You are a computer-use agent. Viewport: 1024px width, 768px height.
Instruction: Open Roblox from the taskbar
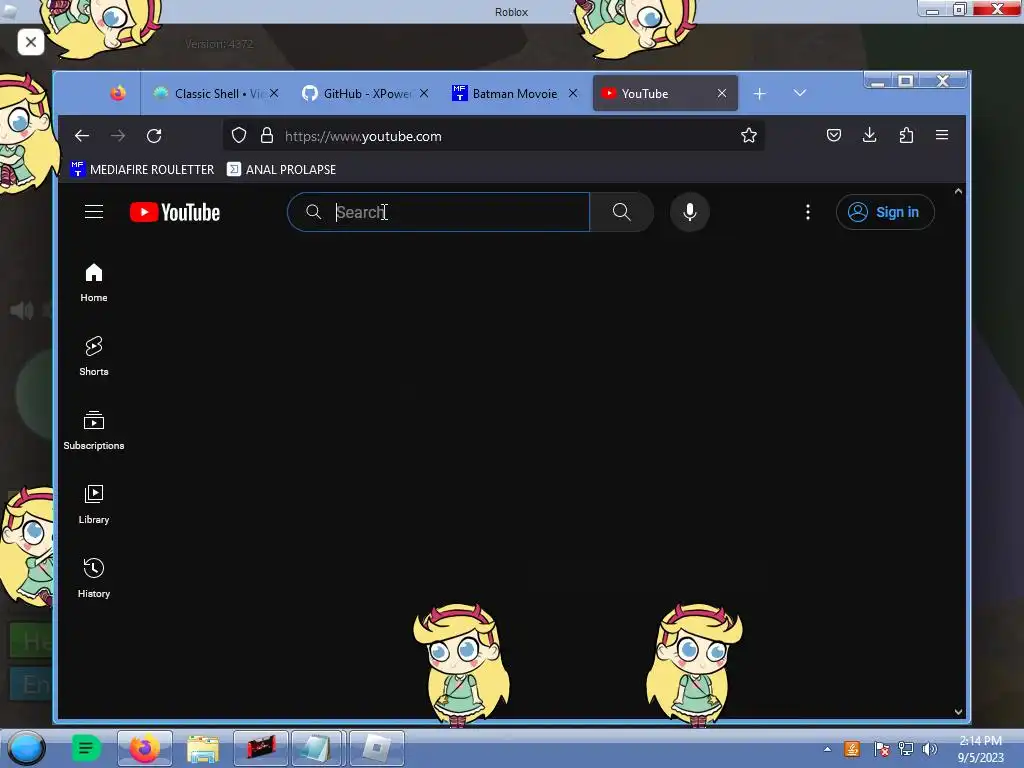pyautogui.click(x=377, y=748)
